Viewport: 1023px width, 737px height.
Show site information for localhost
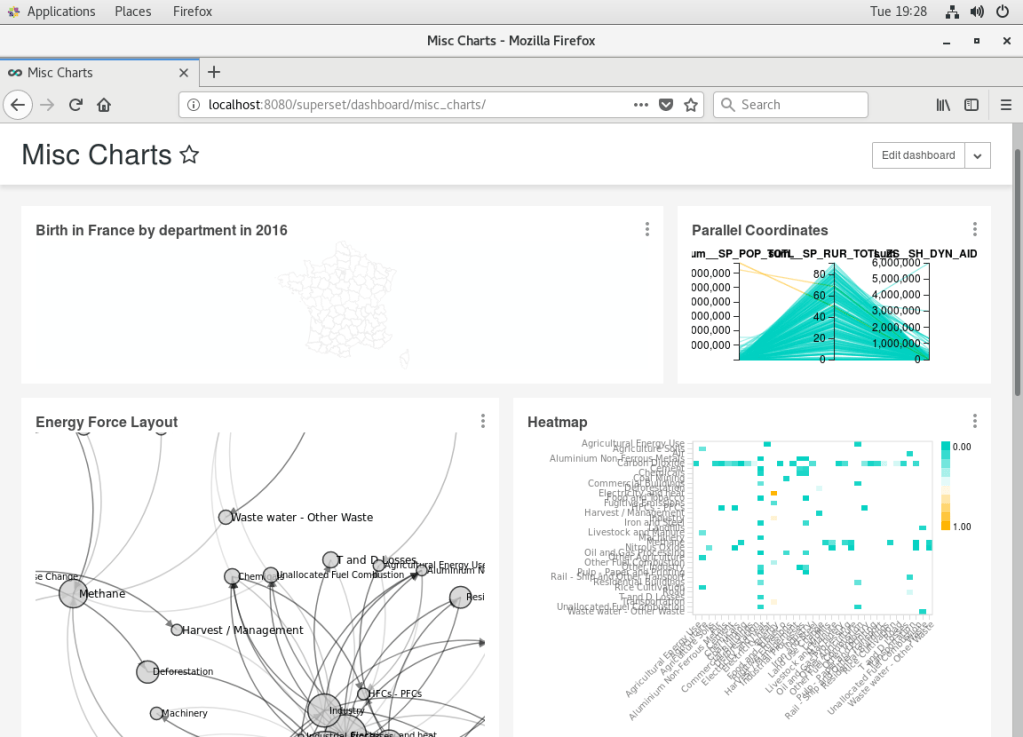pyautogui.click(x=194, y=105)
